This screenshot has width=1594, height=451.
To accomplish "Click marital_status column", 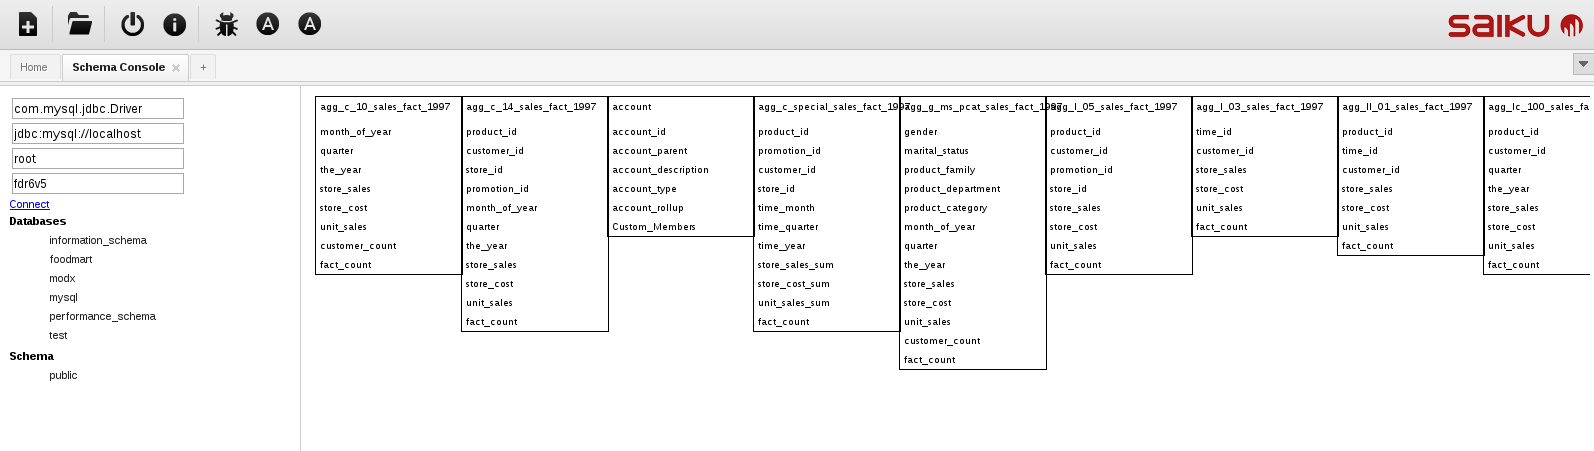I will (936, 151).
